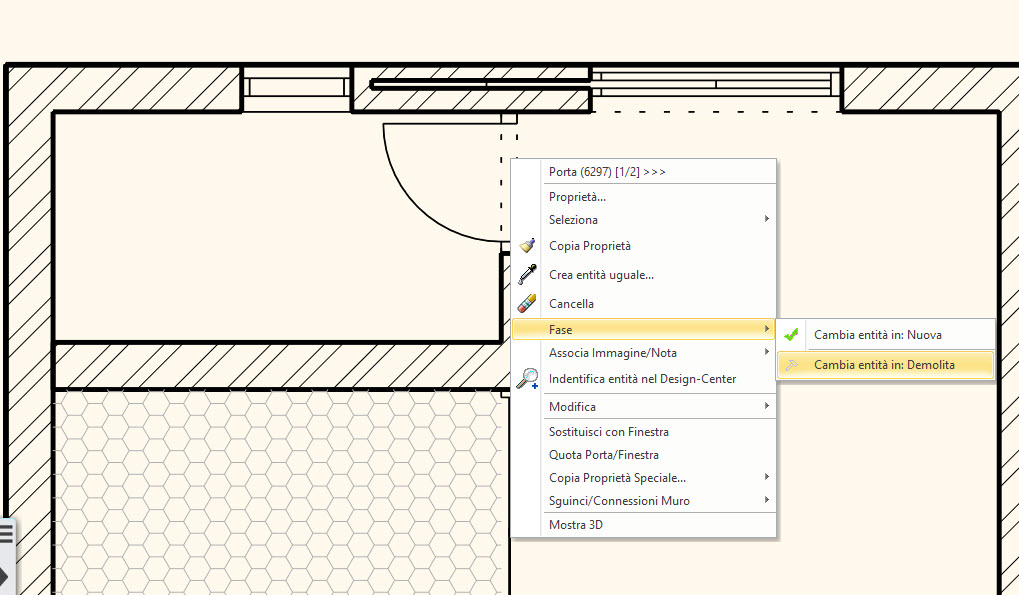
Task: Open the Associa Immagine/Nota submenu
Action: tap(644, 353)
